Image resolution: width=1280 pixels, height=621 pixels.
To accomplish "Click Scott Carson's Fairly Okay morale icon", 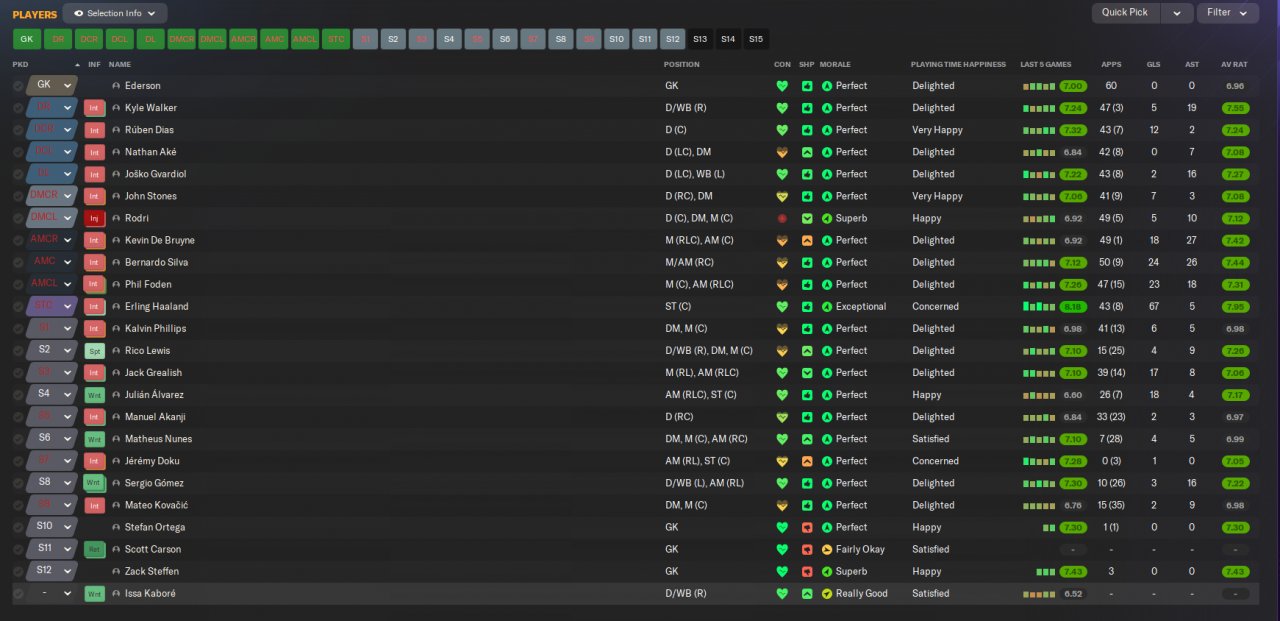I will pos(827,549).
